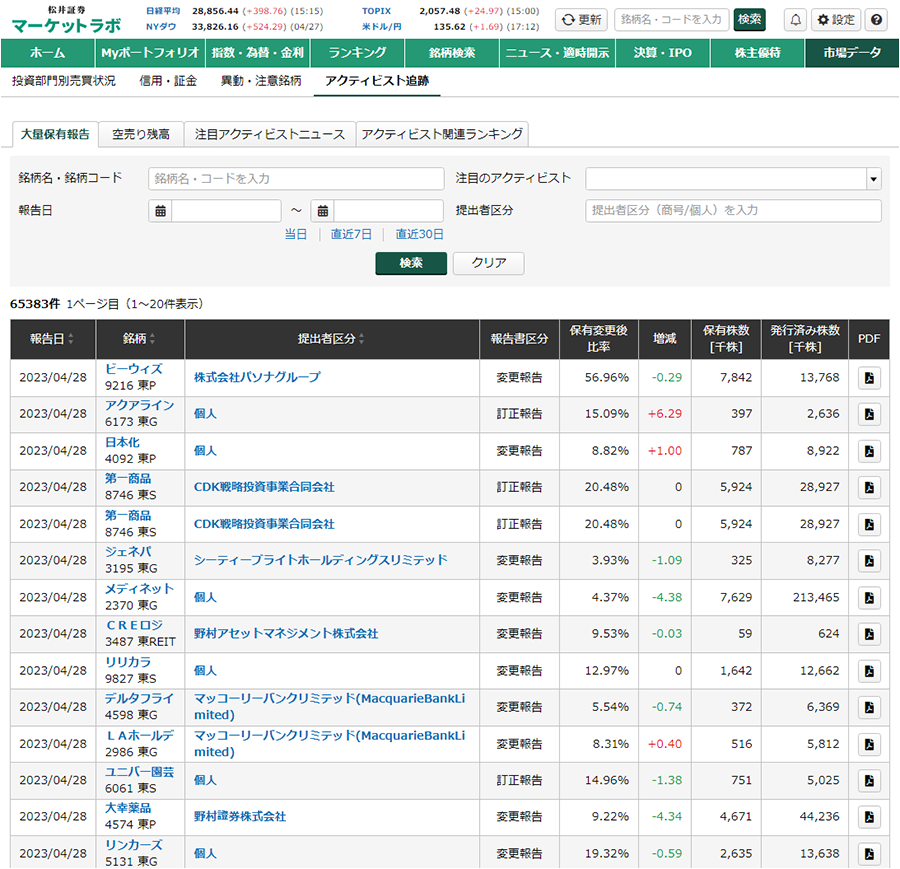The height and width of the screenshot is (869, 900).
Task: Open 銘柄検索 menu
Action: (452, 53)
